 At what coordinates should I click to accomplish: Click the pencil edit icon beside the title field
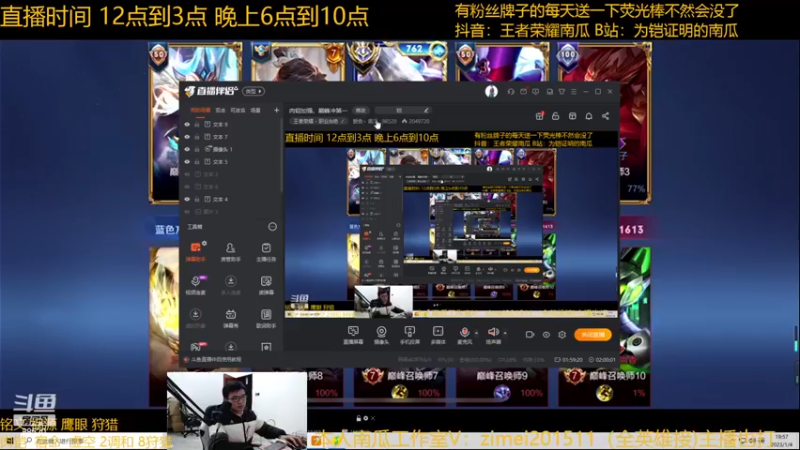click(x=426, y=110)
